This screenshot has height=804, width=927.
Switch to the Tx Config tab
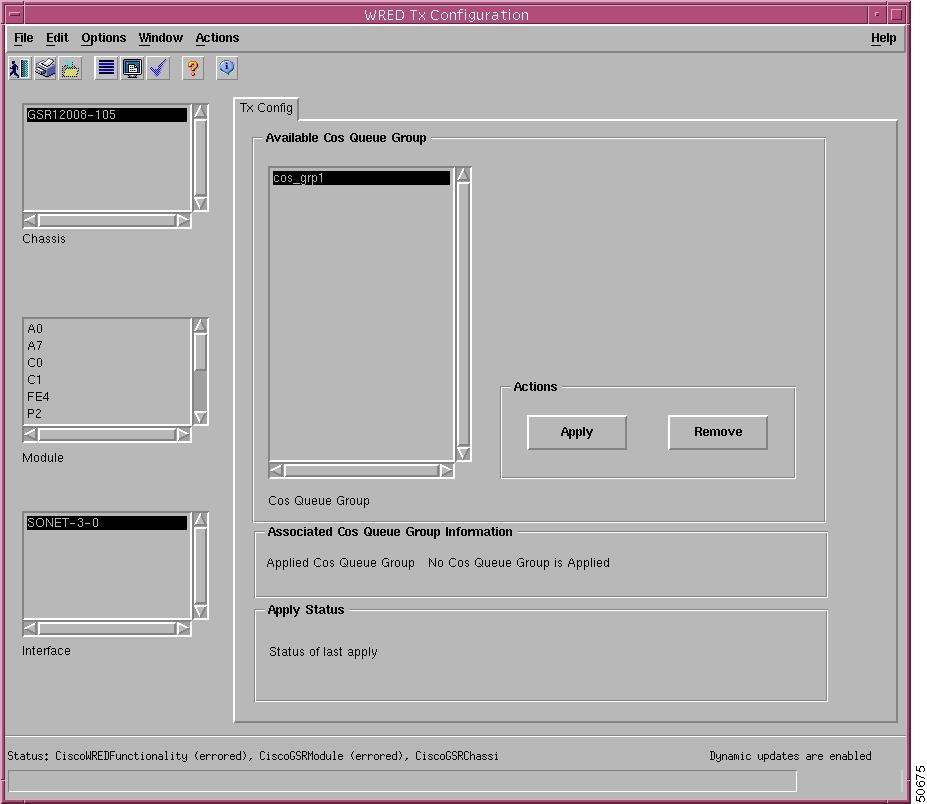pos(266,108)
